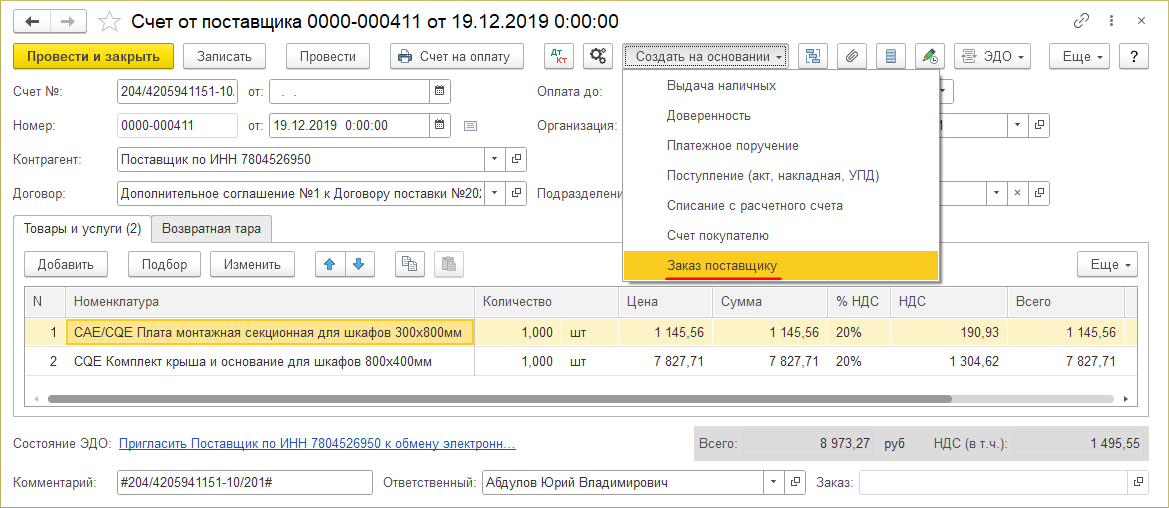
Task: Move row down arrow
Action: click(359, 263)
